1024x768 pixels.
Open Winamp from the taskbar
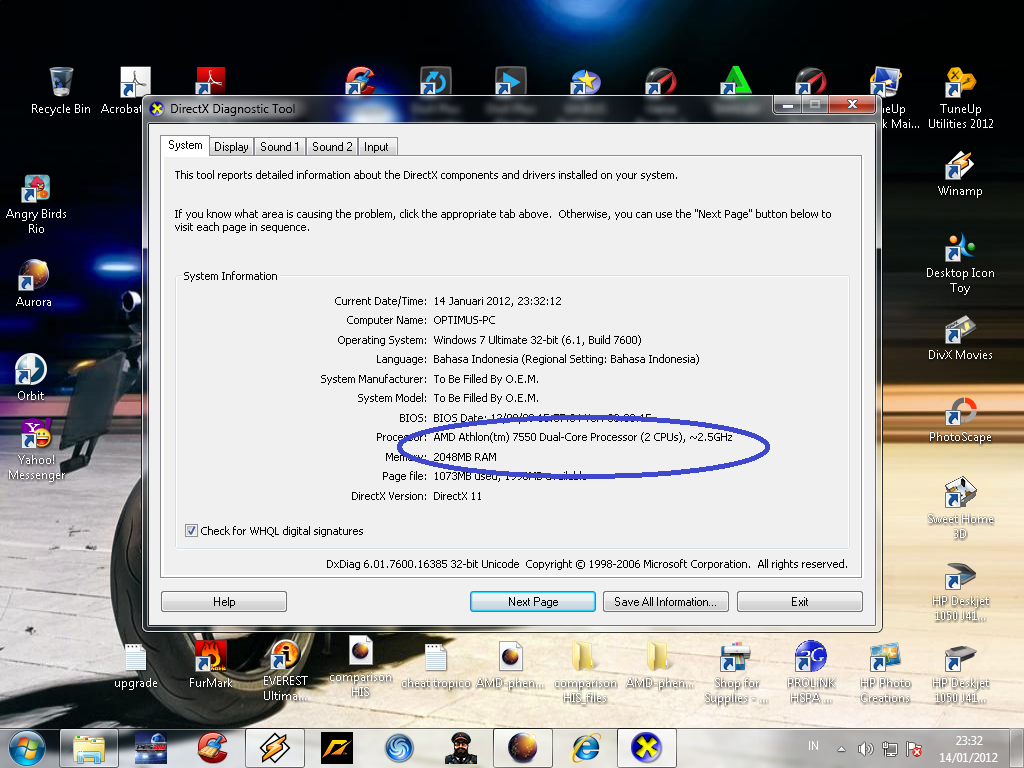[x=275, y=748]
